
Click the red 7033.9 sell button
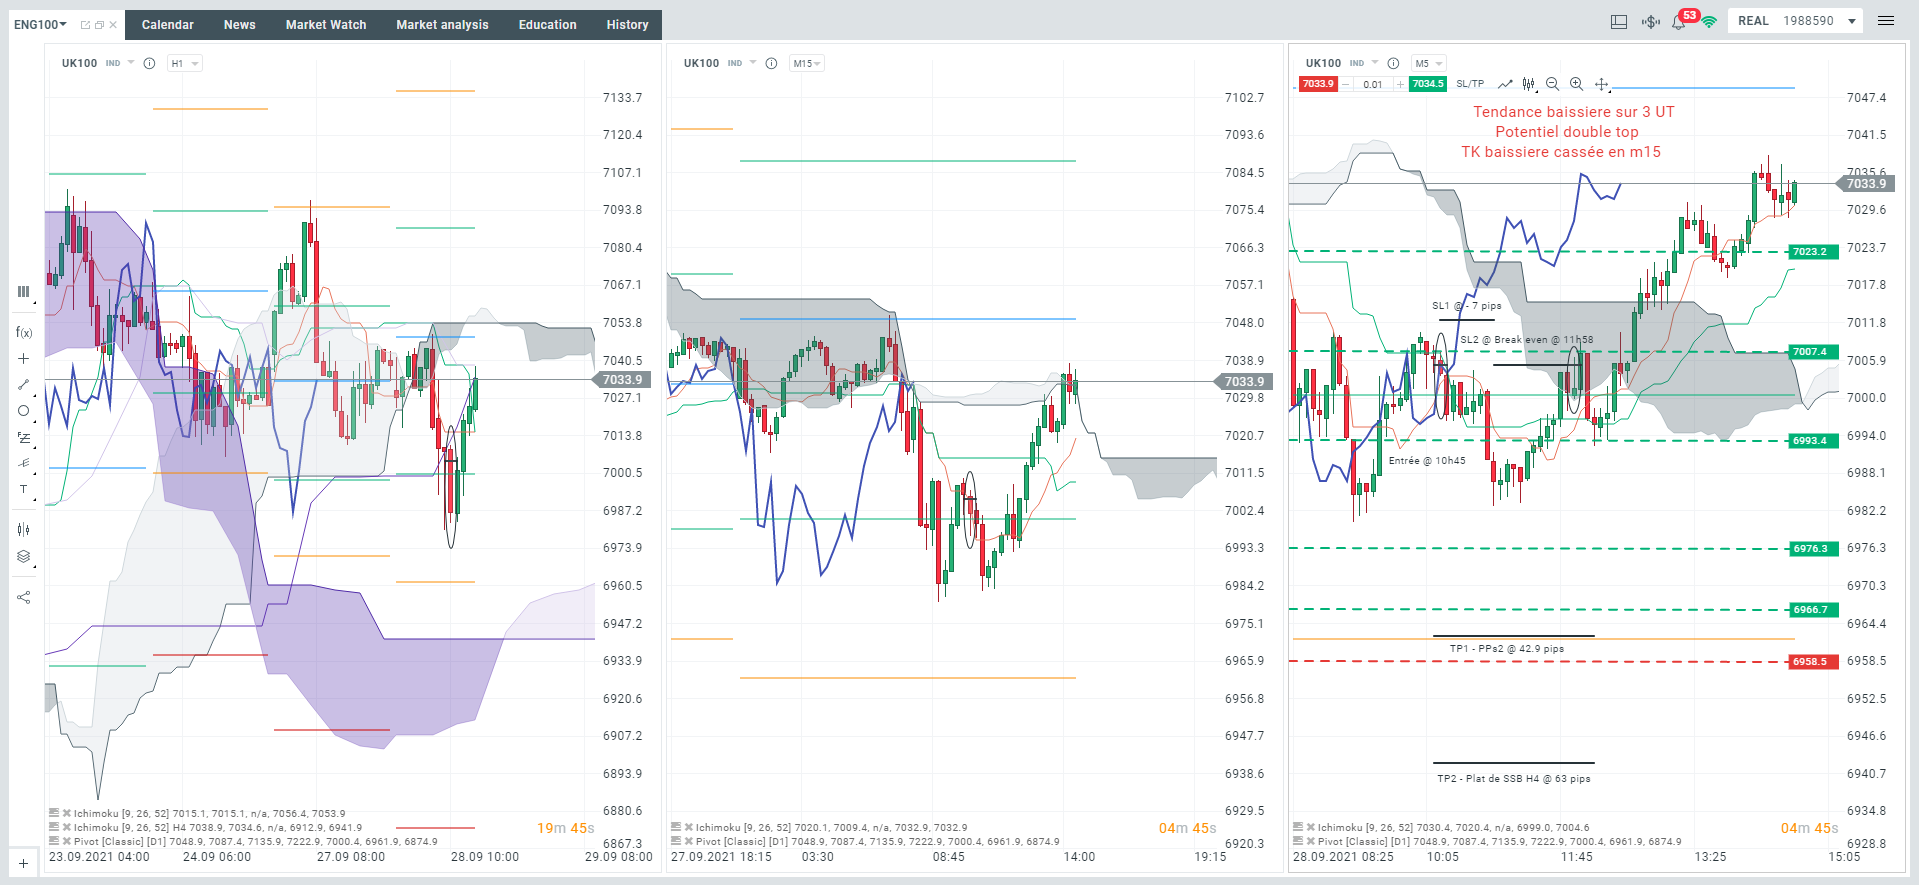tap(1318, 84)
